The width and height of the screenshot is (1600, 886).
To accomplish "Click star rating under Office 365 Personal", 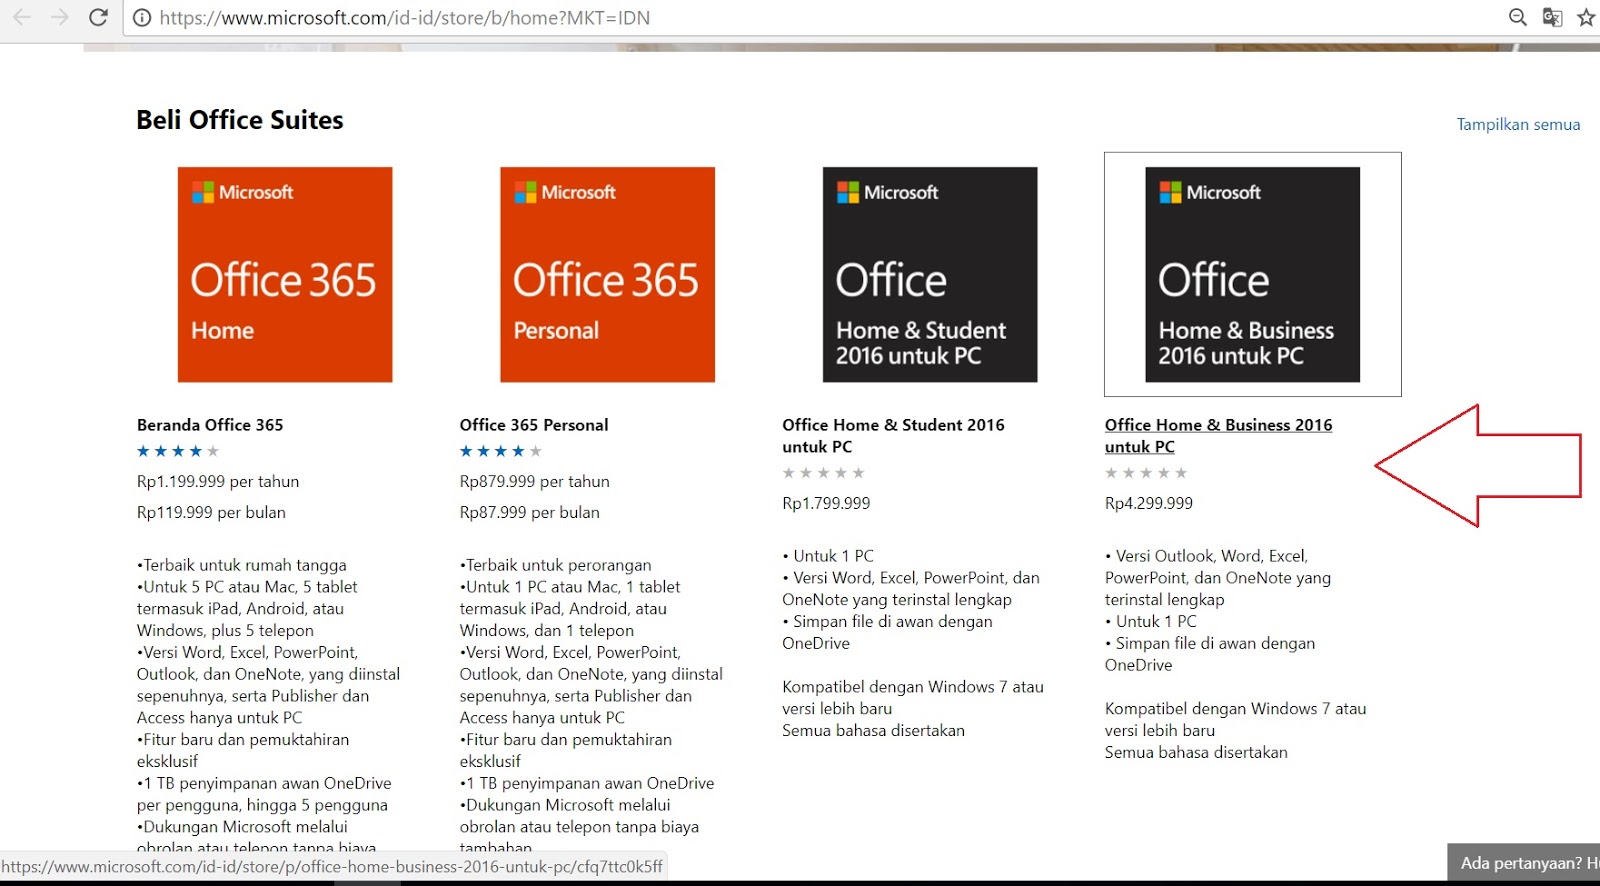I will click(x=501, y=451).
